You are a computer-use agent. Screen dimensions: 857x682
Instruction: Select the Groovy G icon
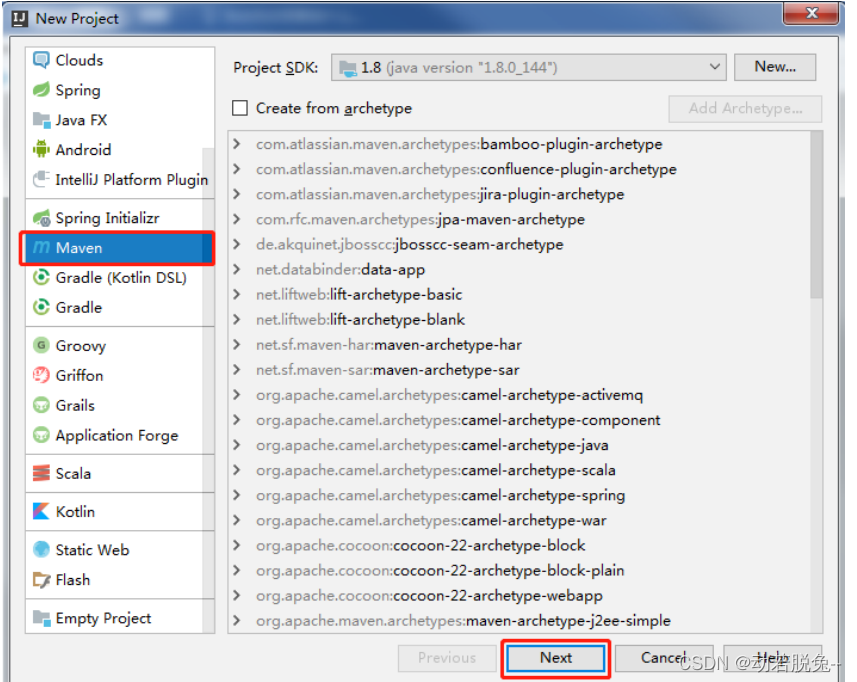[42, 345]
